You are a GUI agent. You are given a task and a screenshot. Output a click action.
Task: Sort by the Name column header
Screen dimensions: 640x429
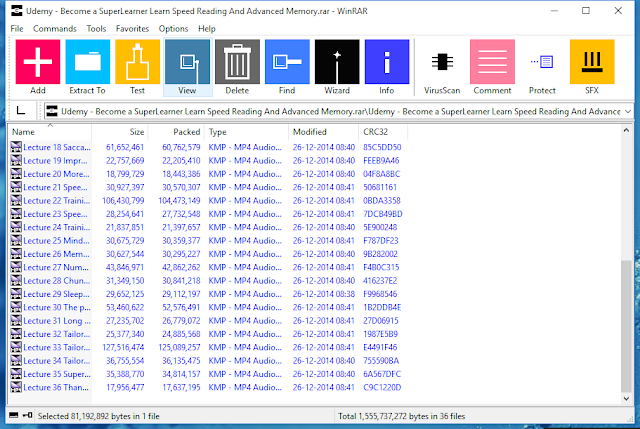[x=50, y=132]
